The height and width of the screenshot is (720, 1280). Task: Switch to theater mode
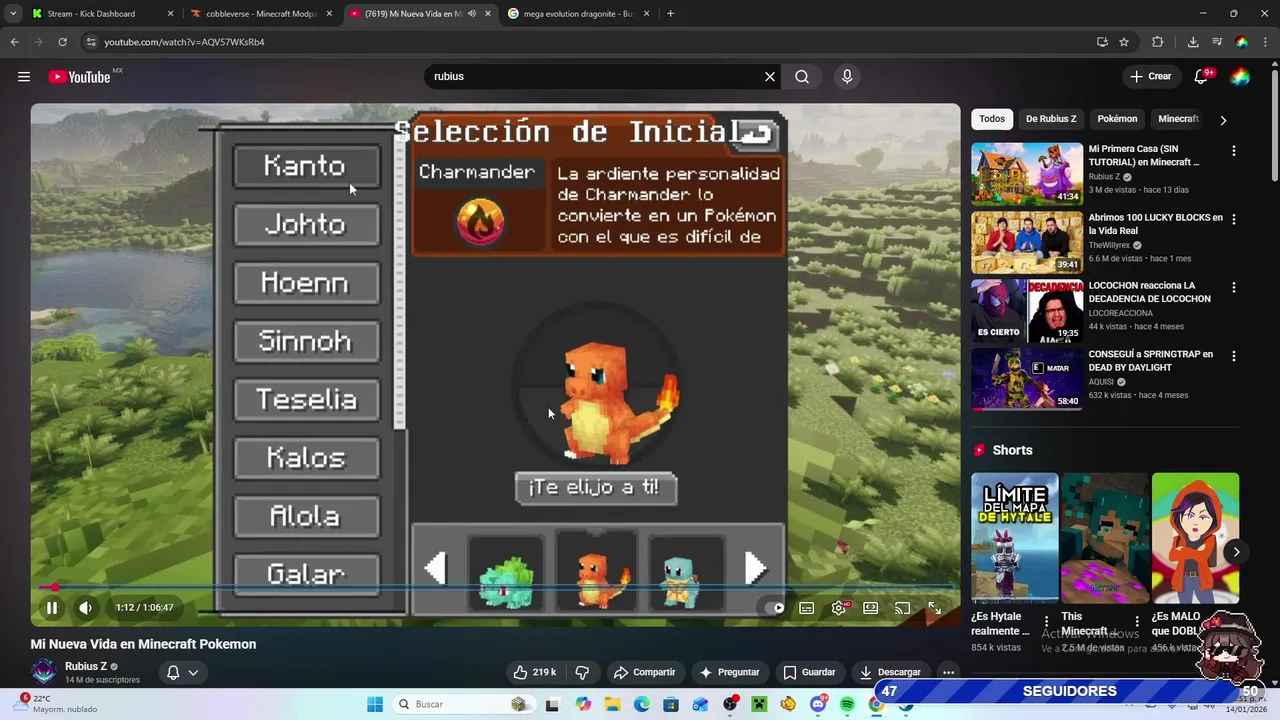(x=871, y=607)
